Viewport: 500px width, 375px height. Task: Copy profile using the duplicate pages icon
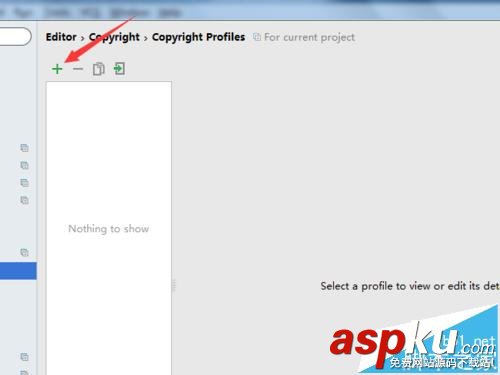pos(99,69)
